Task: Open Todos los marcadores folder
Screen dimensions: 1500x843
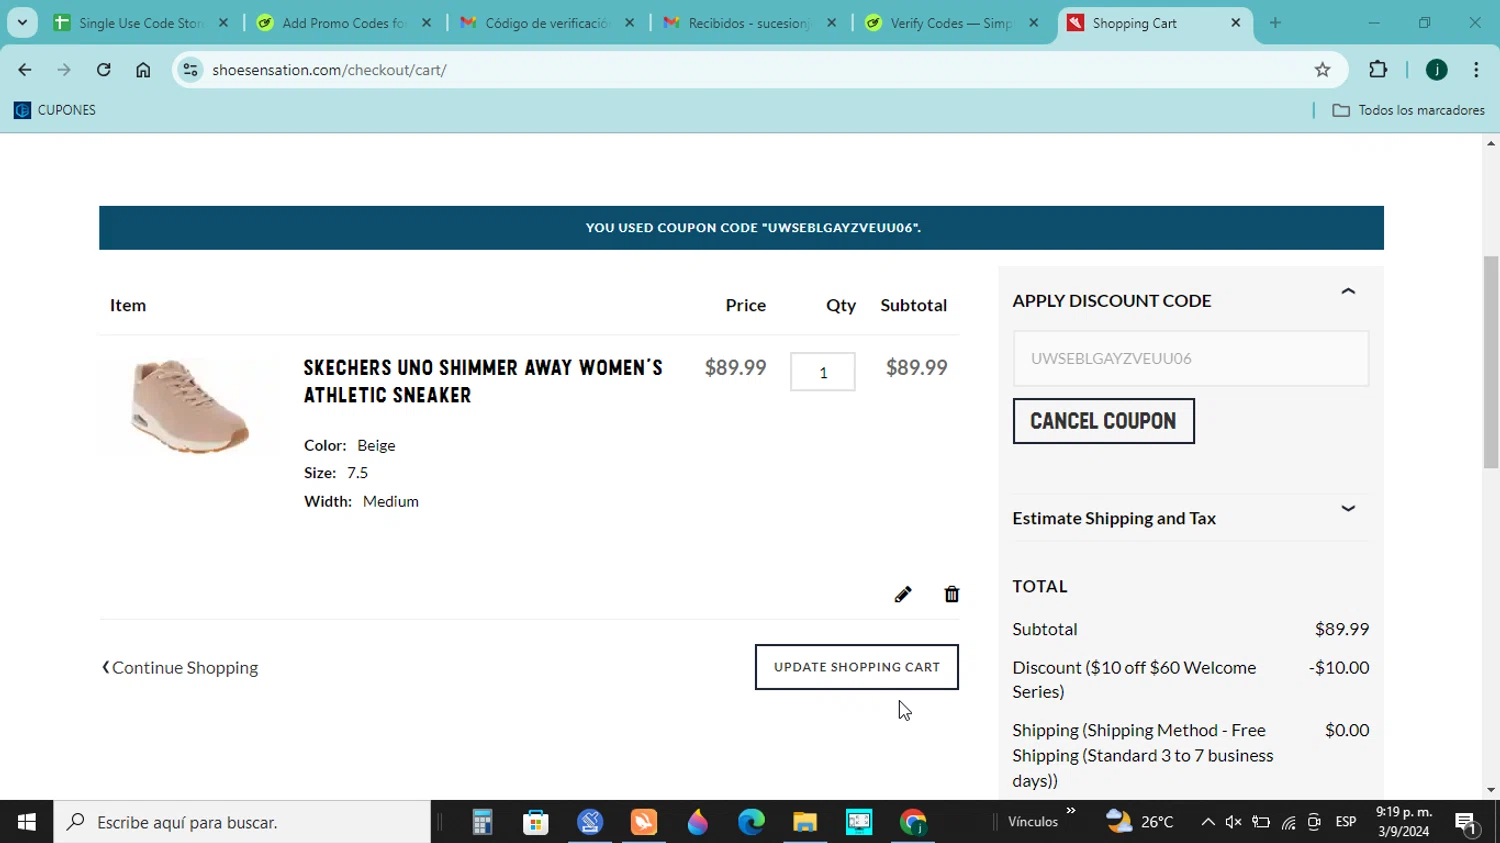Action: (1409, 110)
